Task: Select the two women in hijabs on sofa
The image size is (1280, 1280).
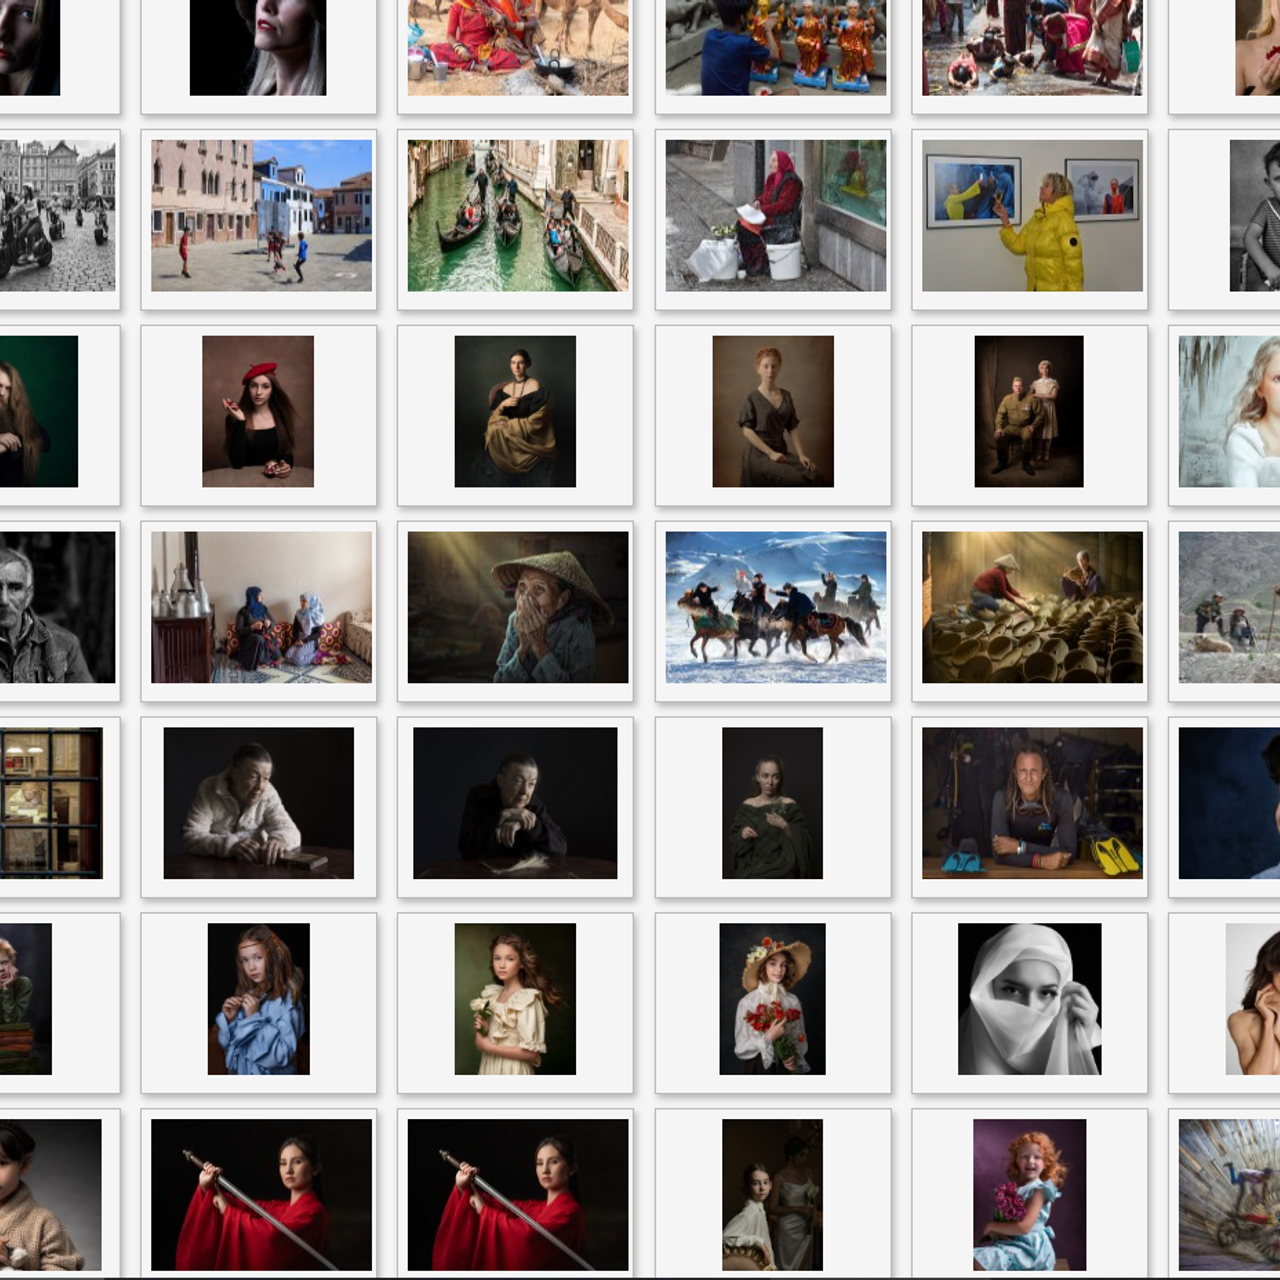Action: [x=261, y=608]
